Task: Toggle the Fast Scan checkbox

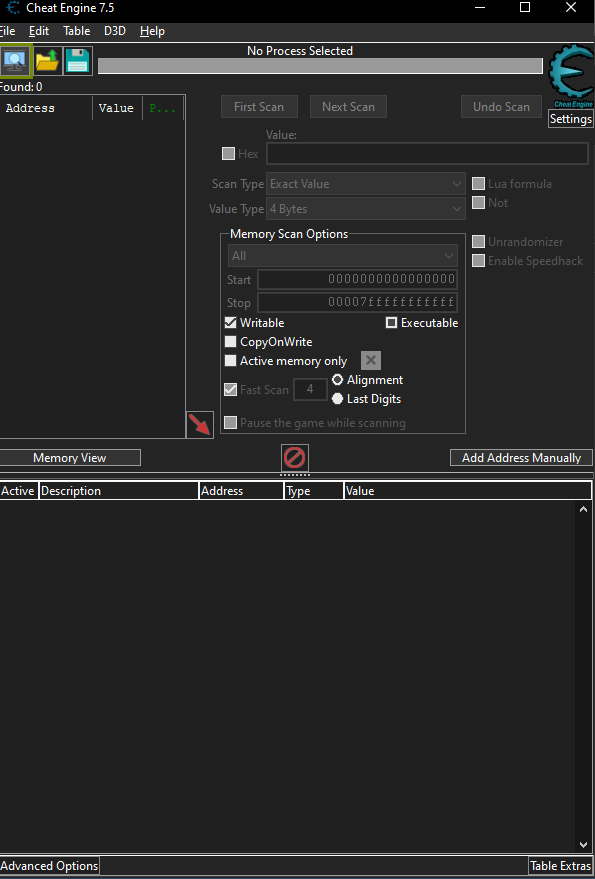Action: pos(230,390)
